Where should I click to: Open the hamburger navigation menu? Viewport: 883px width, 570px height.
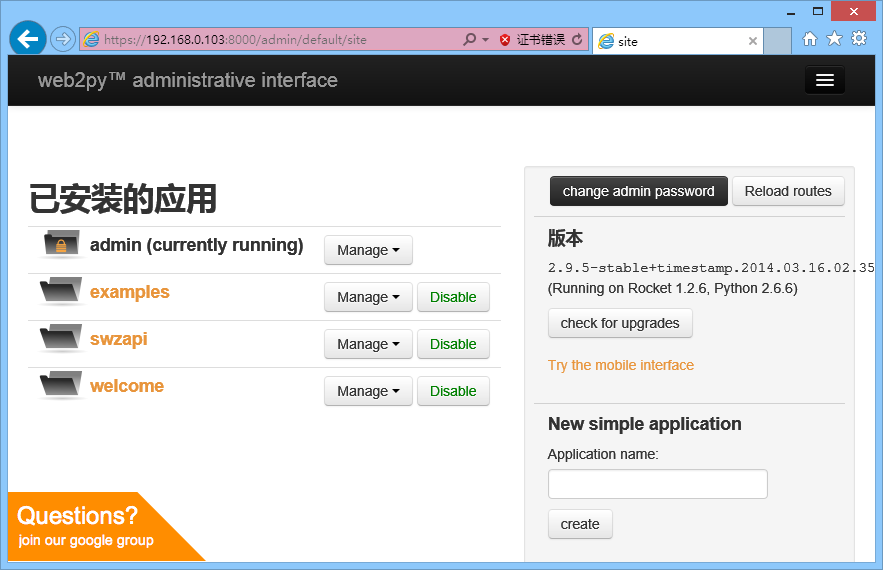point(825,80)
